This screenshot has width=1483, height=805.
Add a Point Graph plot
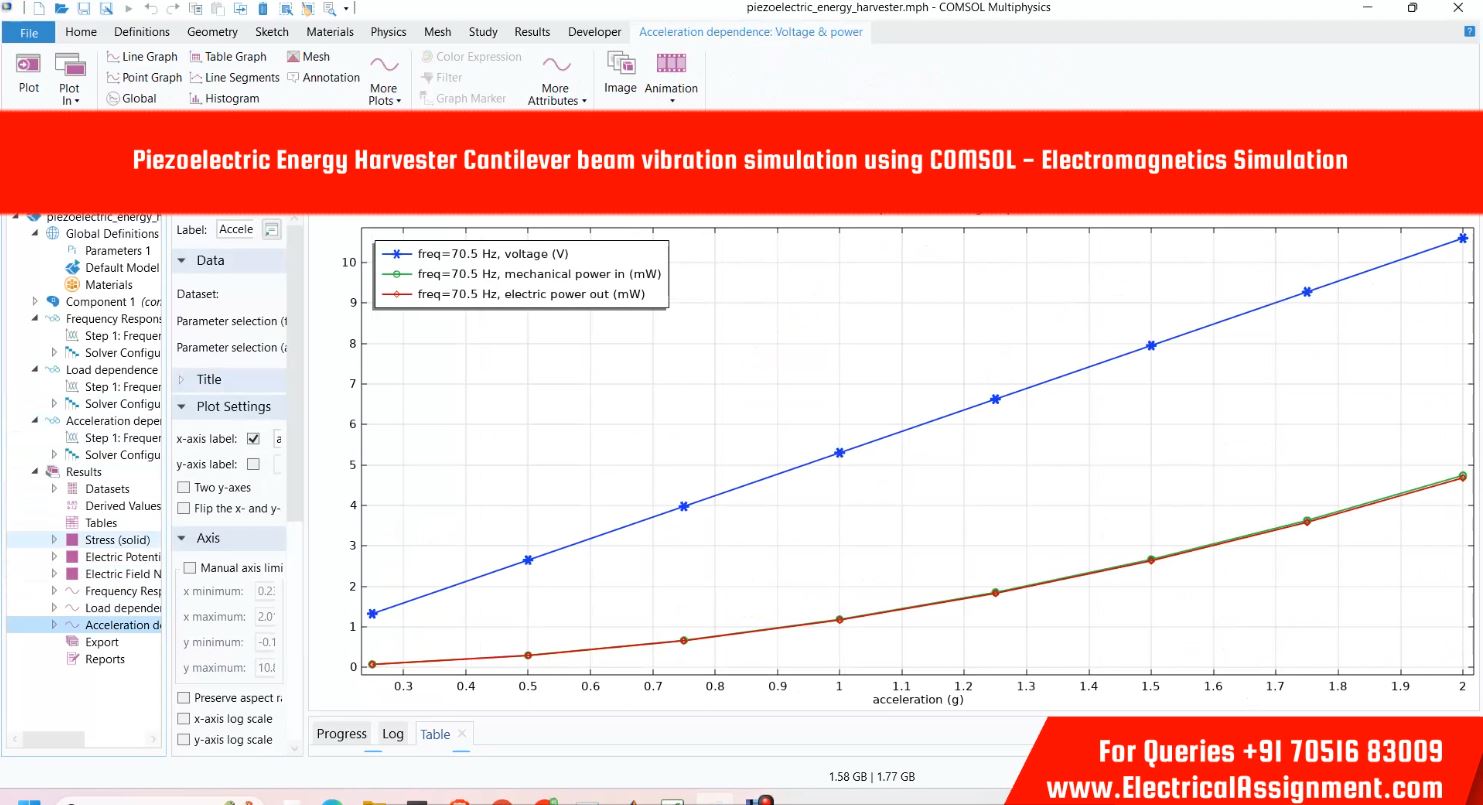click(x=144, y=78)
